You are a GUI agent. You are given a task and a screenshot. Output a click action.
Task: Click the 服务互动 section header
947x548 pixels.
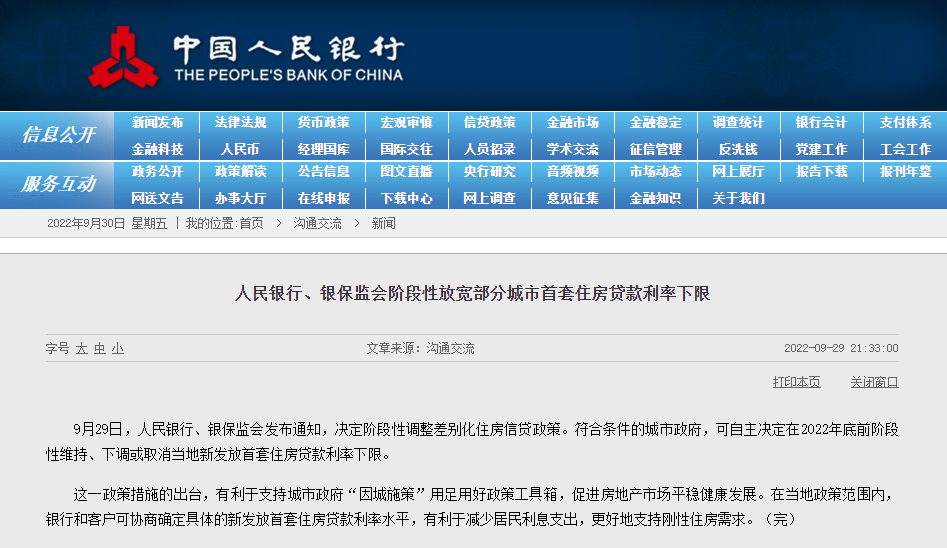(58, 184)
